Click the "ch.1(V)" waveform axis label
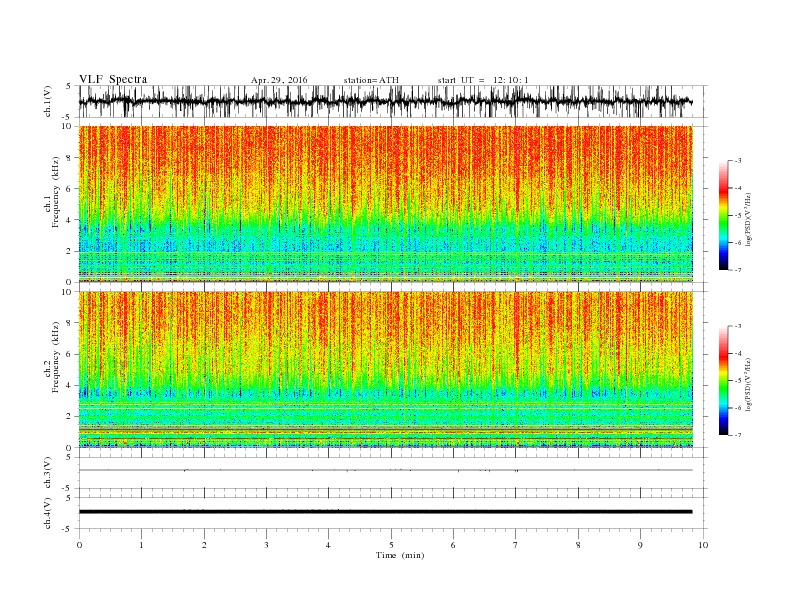Image resolution: width=792 pixels, height=612 pixels. pyautogui.click(x=48, y=102)
